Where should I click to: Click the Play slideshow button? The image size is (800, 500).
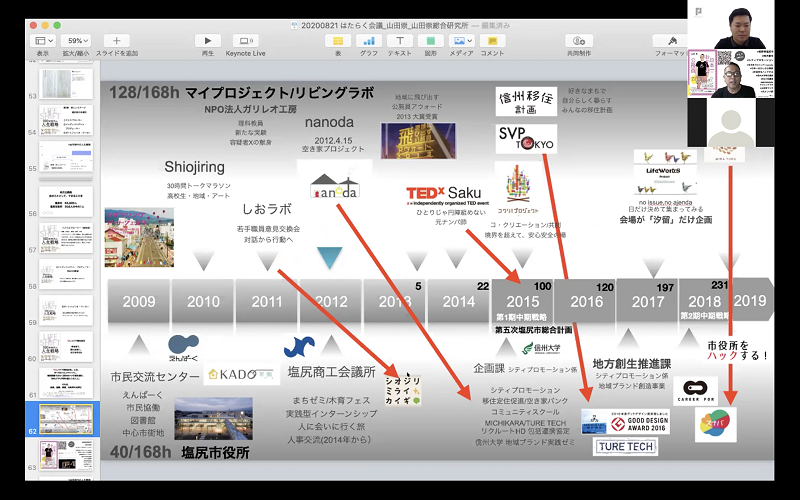point(208,40)
